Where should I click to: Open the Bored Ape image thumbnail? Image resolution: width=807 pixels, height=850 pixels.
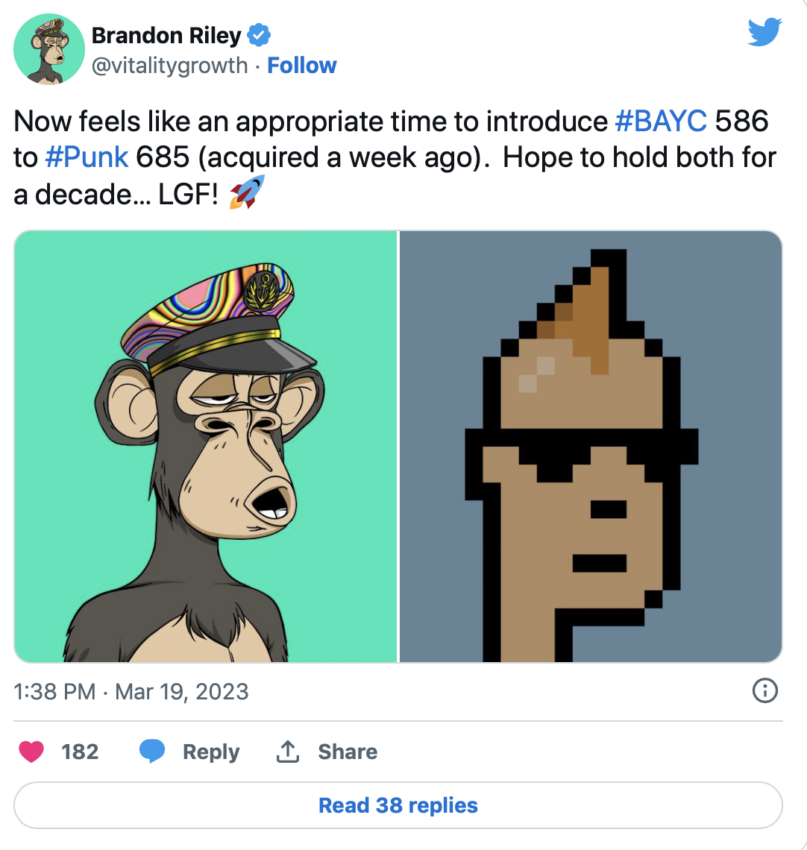point(205,446)
